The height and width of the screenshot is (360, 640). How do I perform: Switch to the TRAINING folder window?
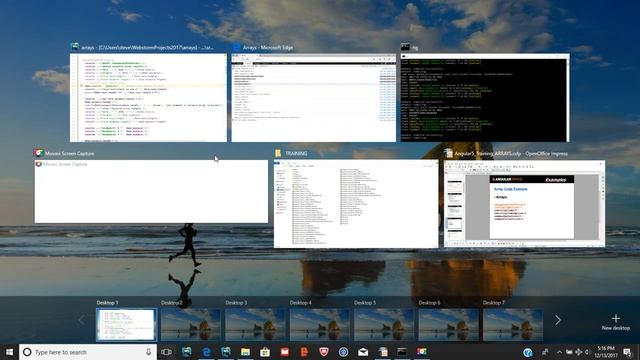[356, 204]
